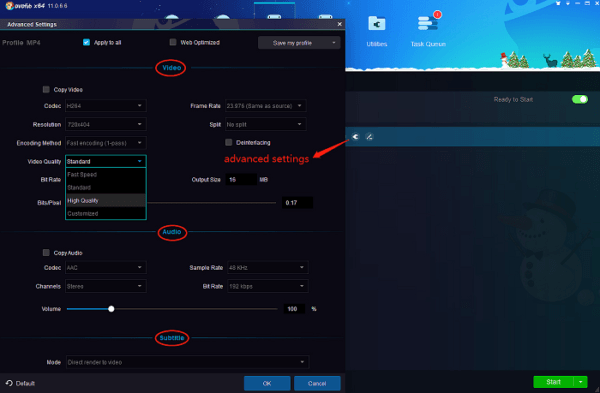Close the Advanced Settings dialog
Viewport: 600px width, 393px height.
339,24
